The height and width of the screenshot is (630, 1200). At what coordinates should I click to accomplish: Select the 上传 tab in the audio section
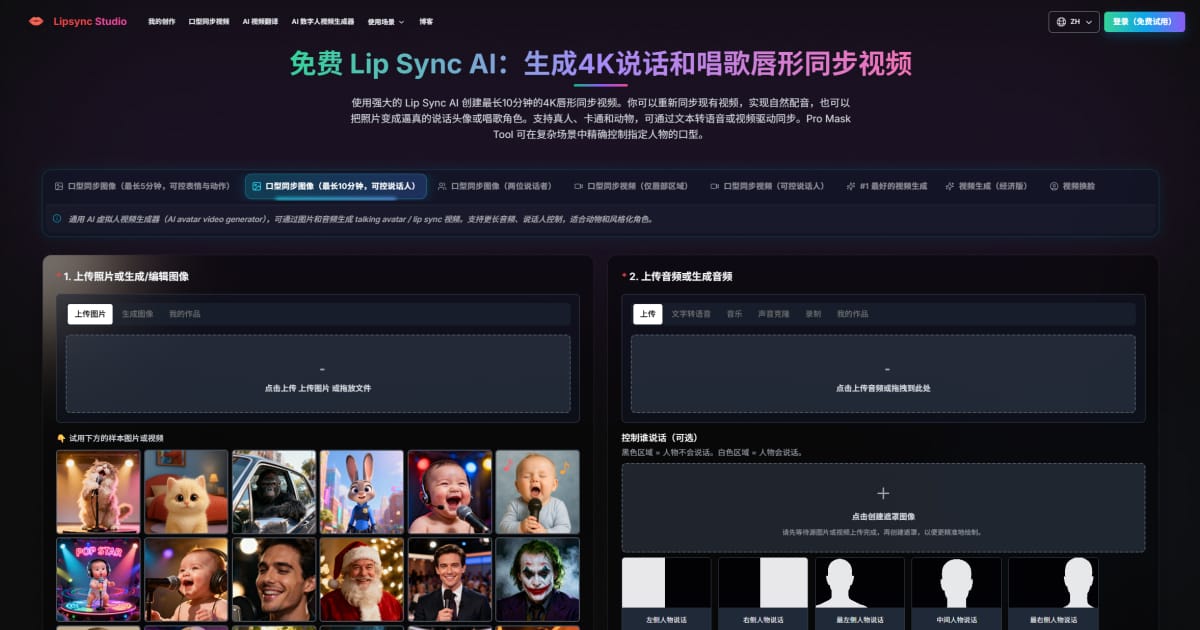(x=648, y=314)
